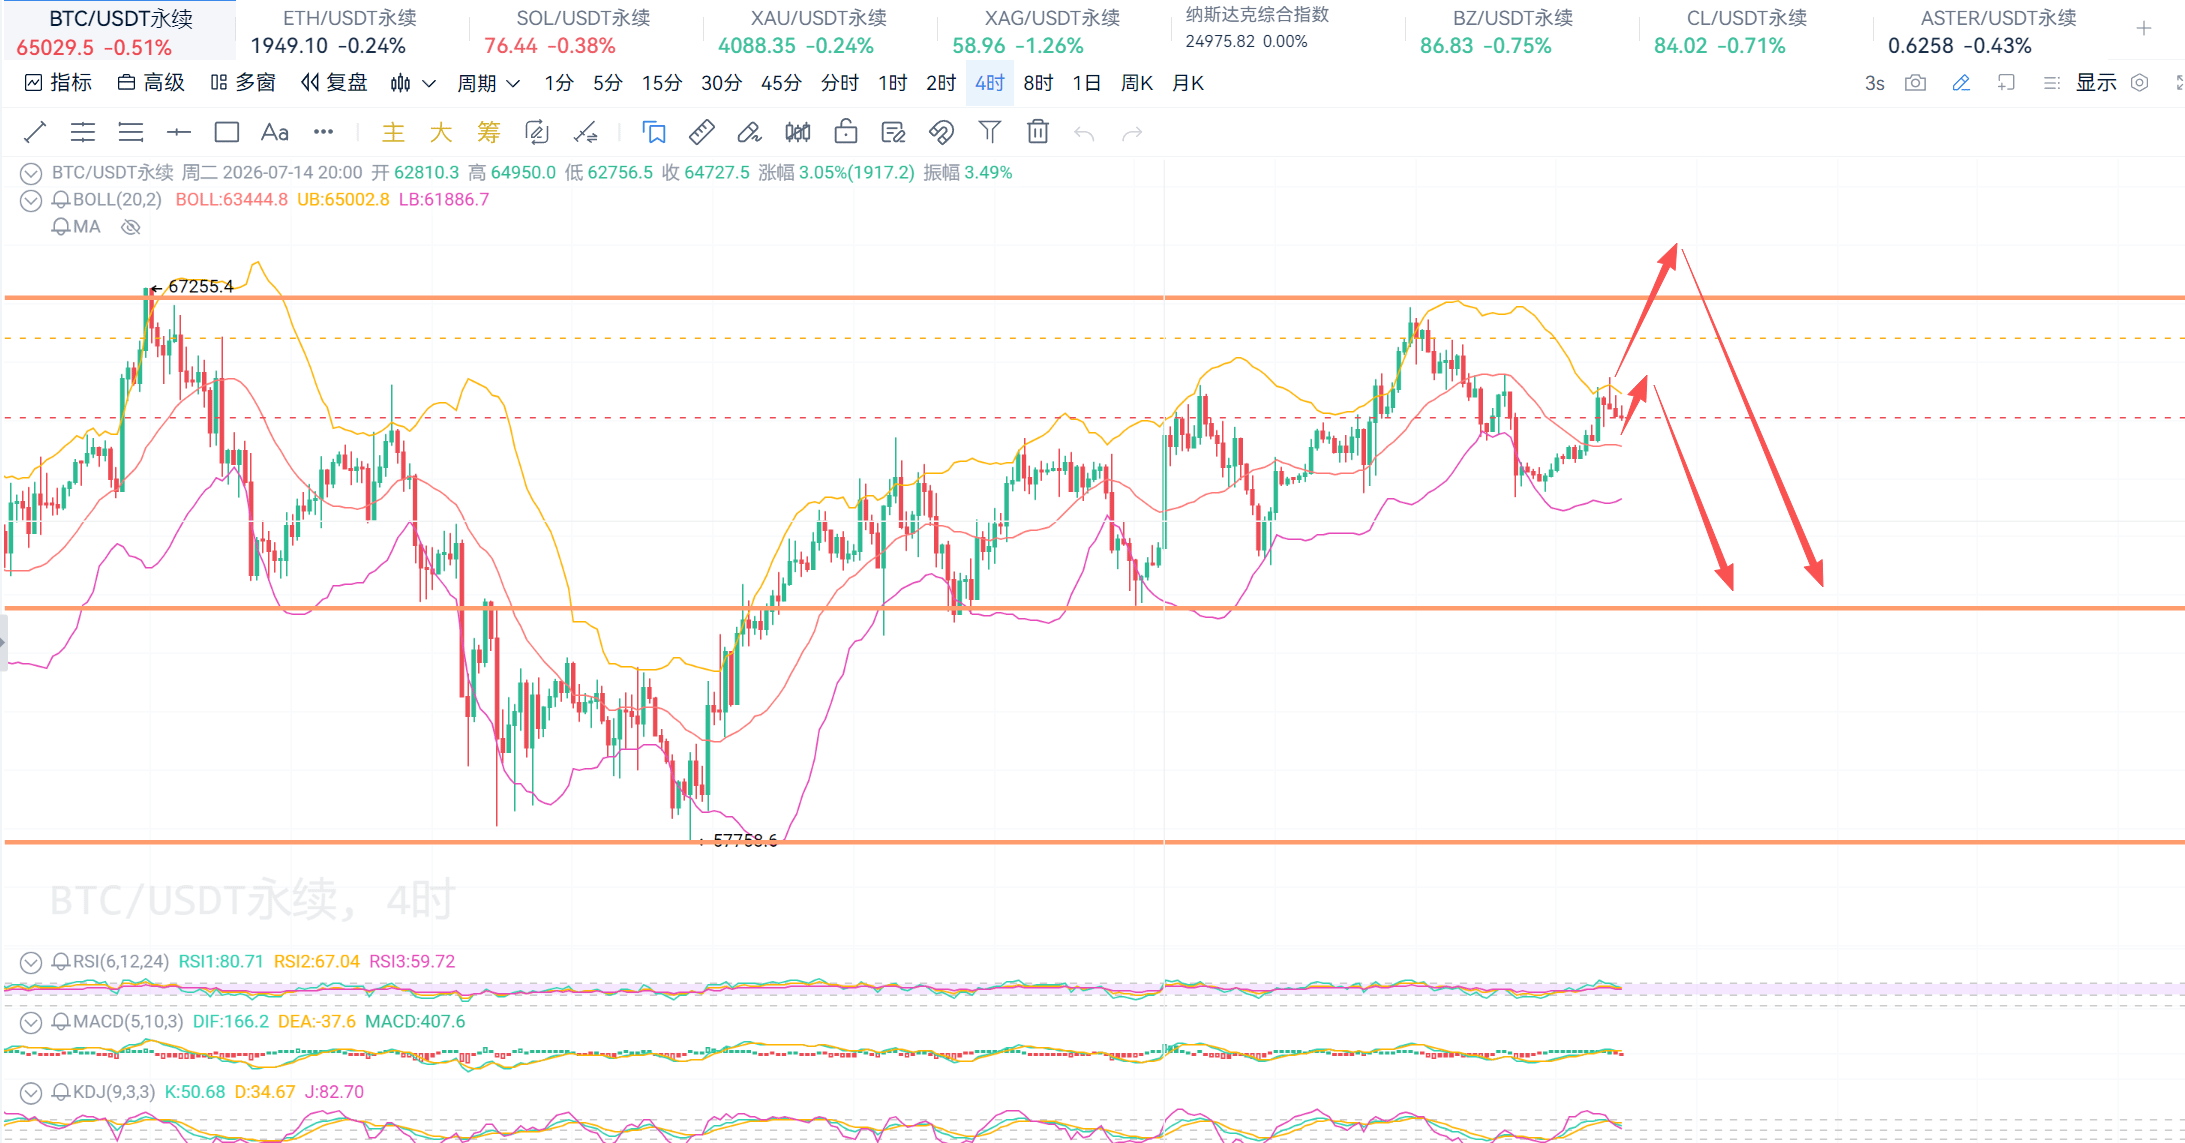2185x1143 pixels.
Task: Start 复盘 replay mode
Action: point(335,83)
